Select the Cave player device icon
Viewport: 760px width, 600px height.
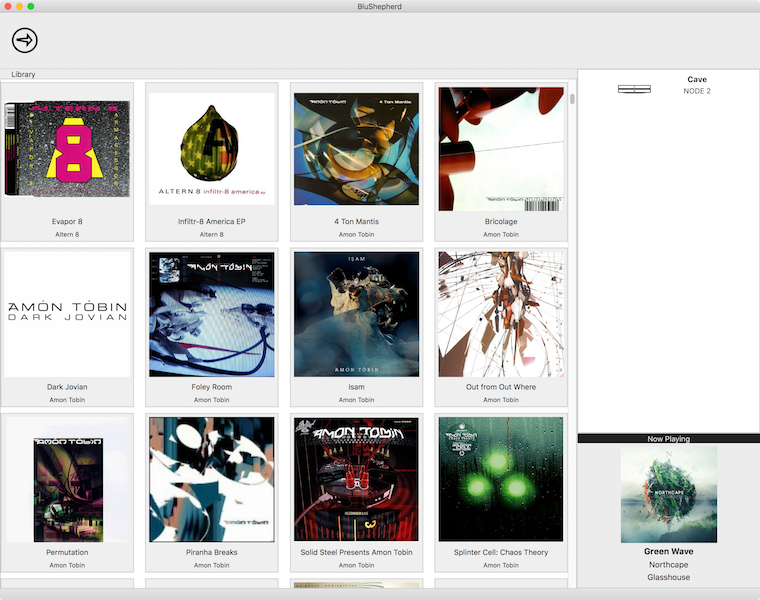point(634,89)
